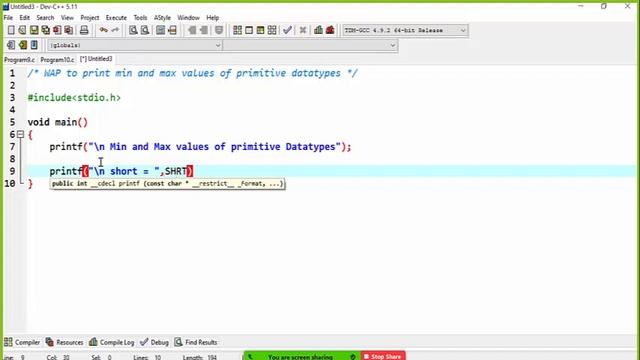Image resolution: width=640 pixels, height=360 pixels.
Task: Click the Compile & Run toolbar icon
Action: coord(260,30)
